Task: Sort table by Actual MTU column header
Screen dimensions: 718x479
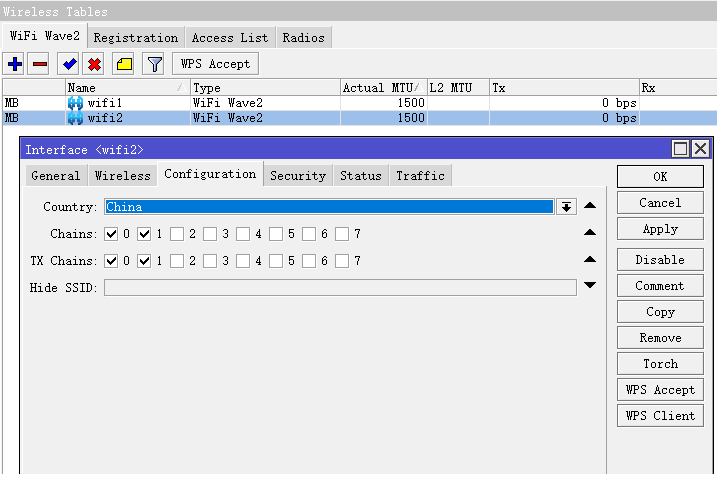Action: tap(382, 88)
